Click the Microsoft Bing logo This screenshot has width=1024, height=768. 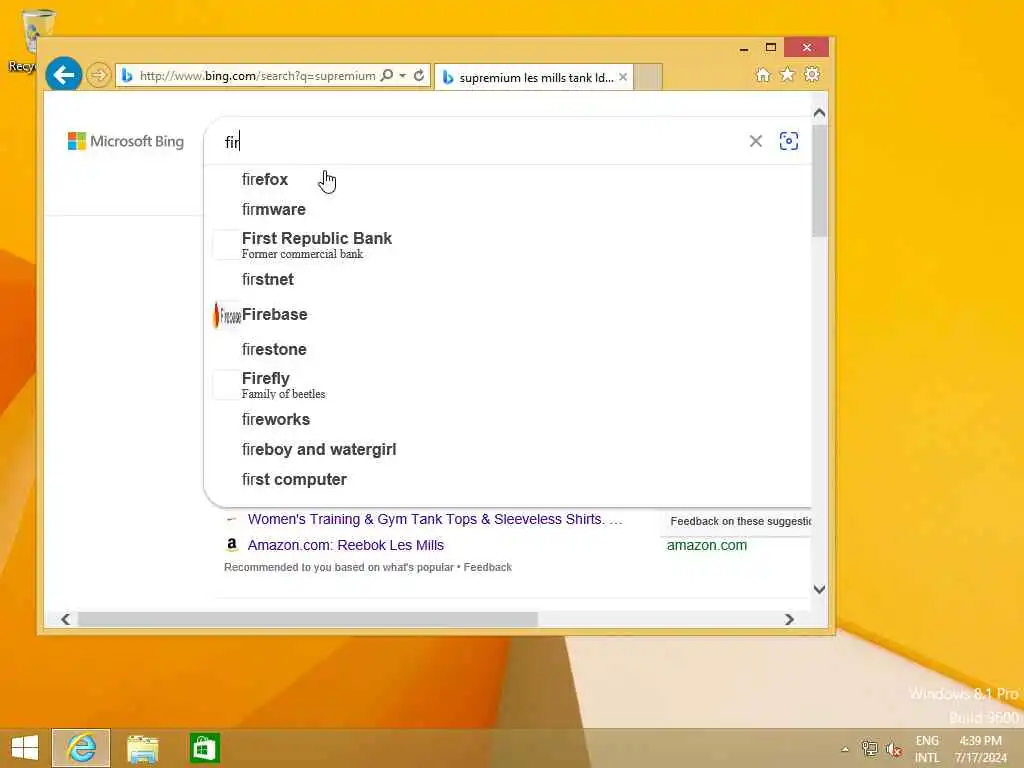126,141
